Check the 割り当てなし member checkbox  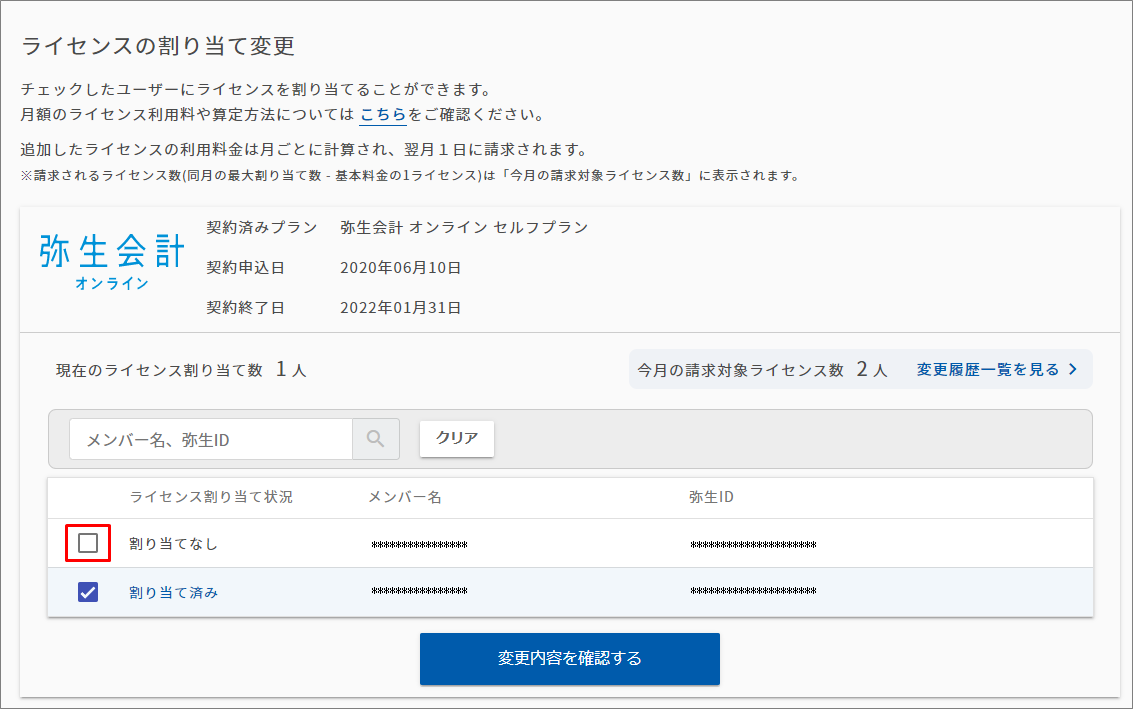(x=88, y=543)
